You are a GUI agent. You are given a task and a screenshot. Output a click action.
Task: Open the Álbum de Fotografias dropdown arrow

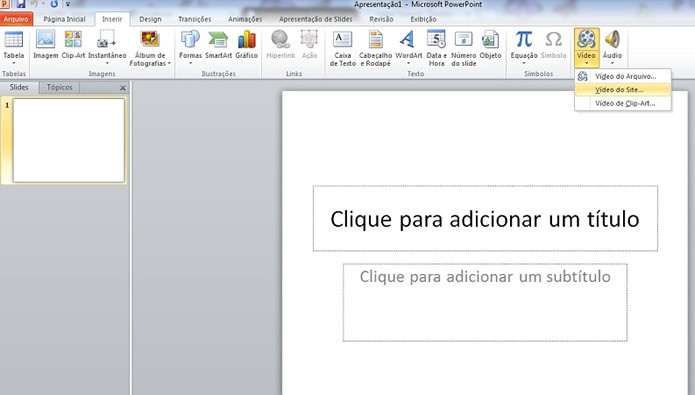click(169, 63)
